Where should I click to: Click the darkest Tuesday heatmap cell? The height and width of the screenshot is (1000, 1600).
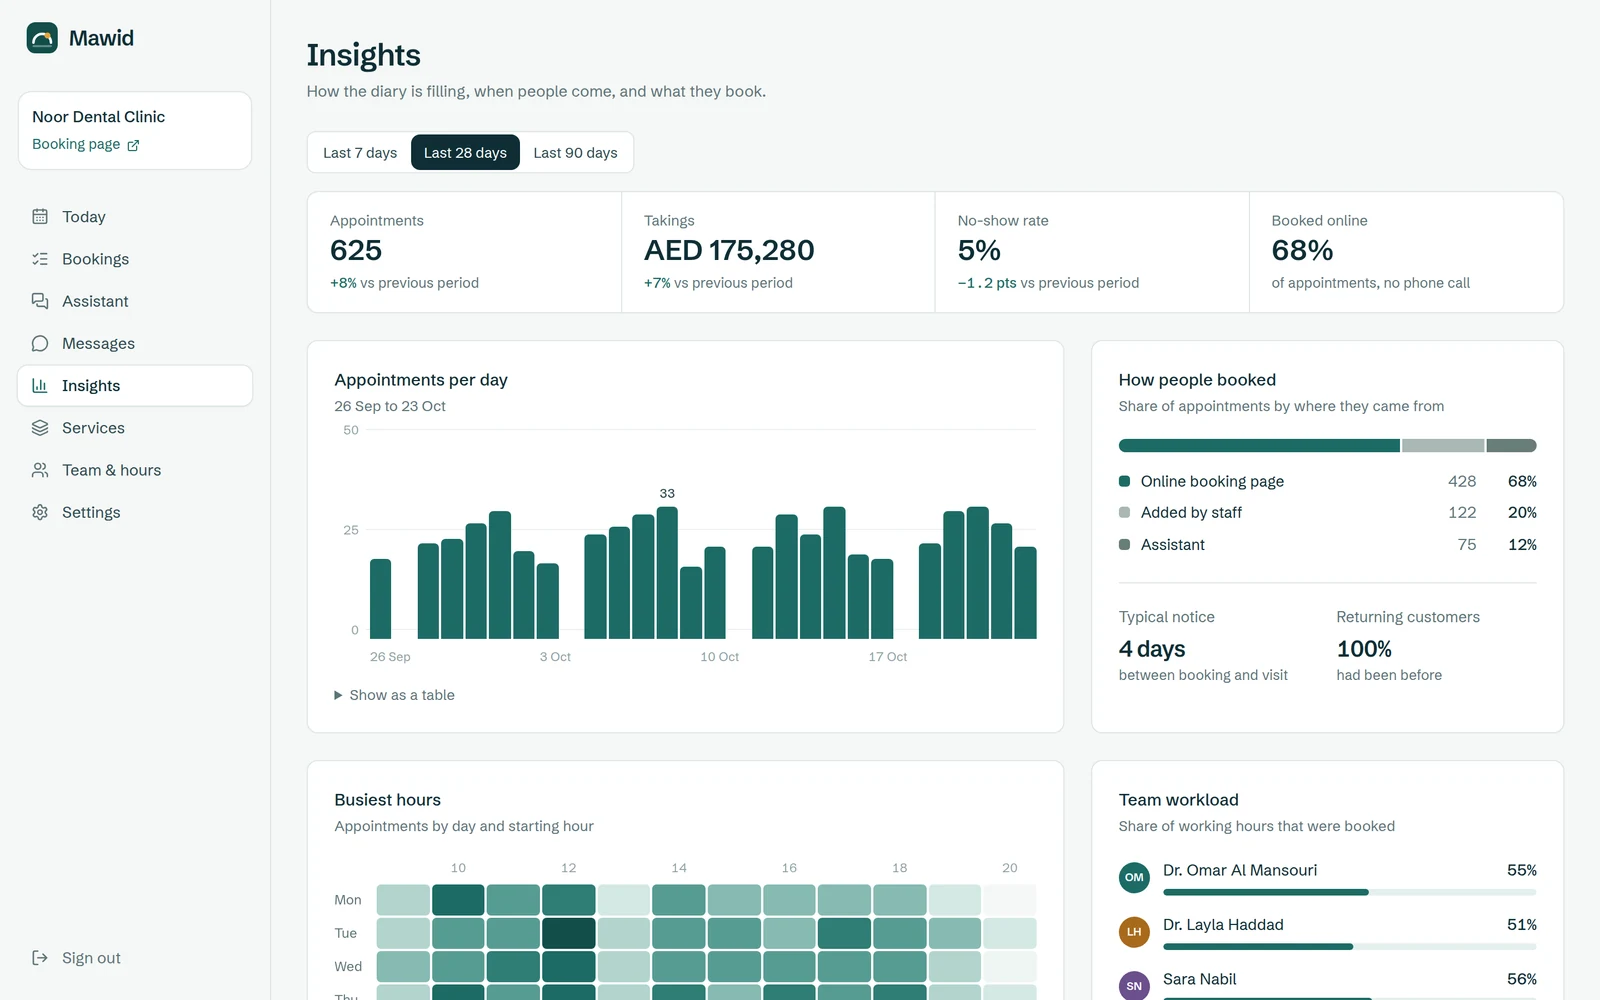tap(568, 933)
